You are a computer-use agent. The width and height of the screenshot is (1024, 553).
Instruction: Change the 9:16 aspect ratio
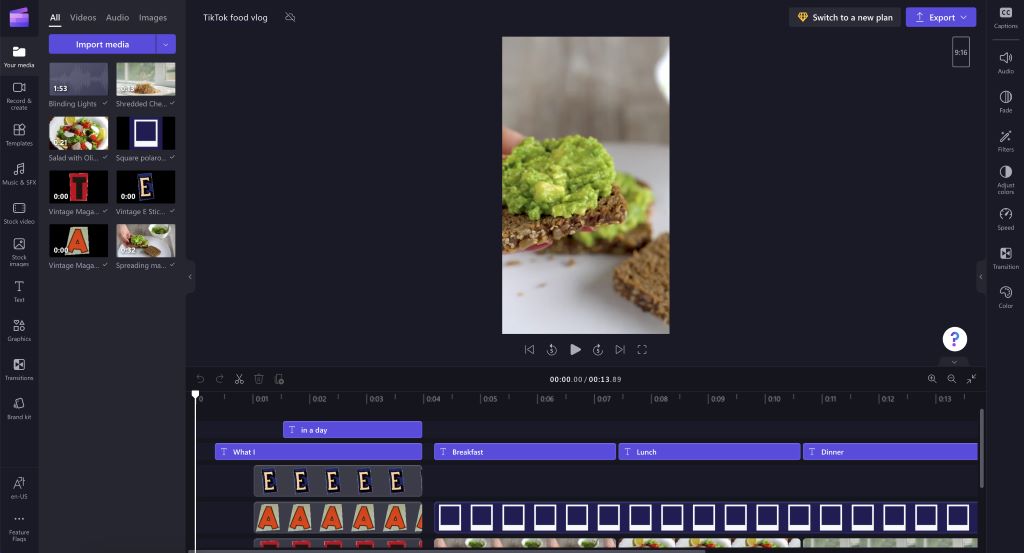click(x=961, y=52)
